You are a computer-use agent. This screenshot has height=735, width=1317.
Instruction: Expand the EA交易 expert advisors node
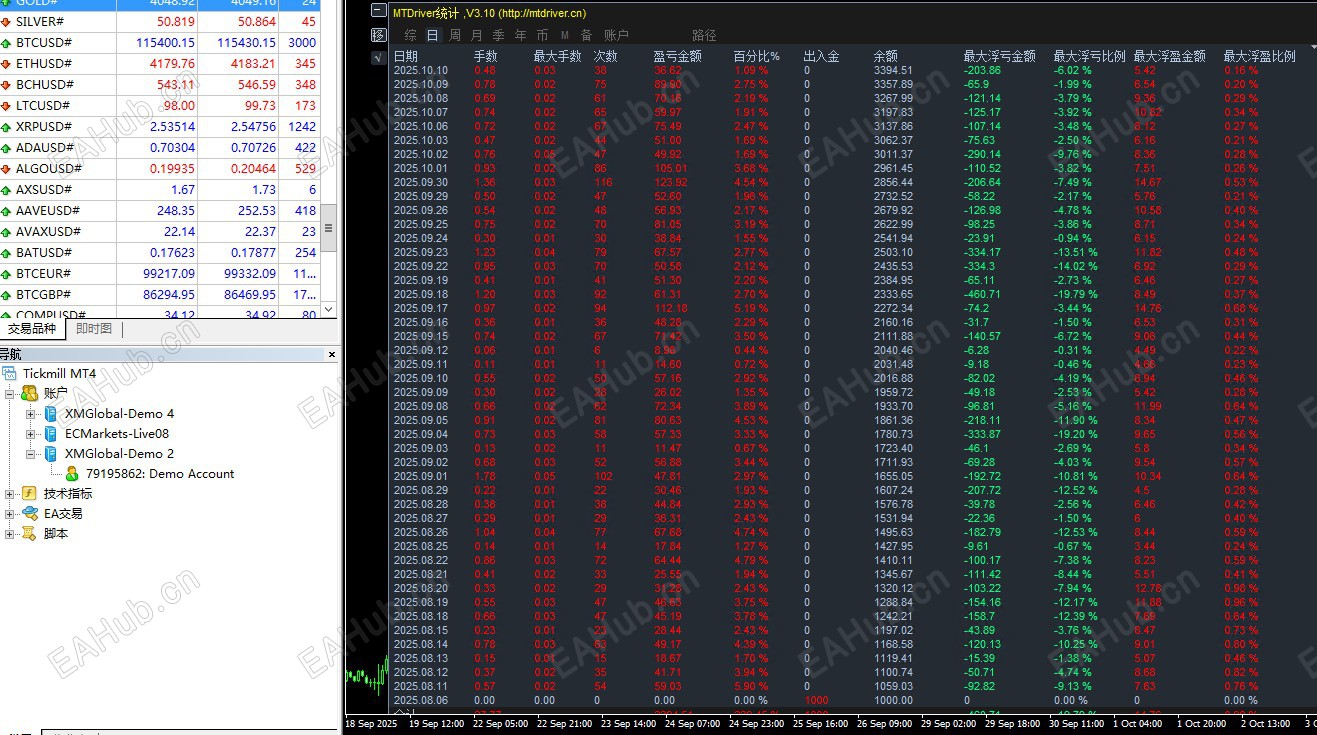(11, 514)
